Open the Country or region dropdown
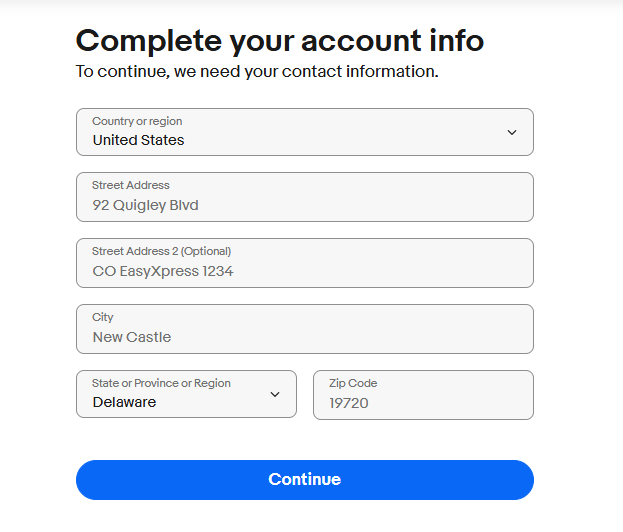Screen dimensions: 623x532 pyautogui.click(x=304, y=132)
